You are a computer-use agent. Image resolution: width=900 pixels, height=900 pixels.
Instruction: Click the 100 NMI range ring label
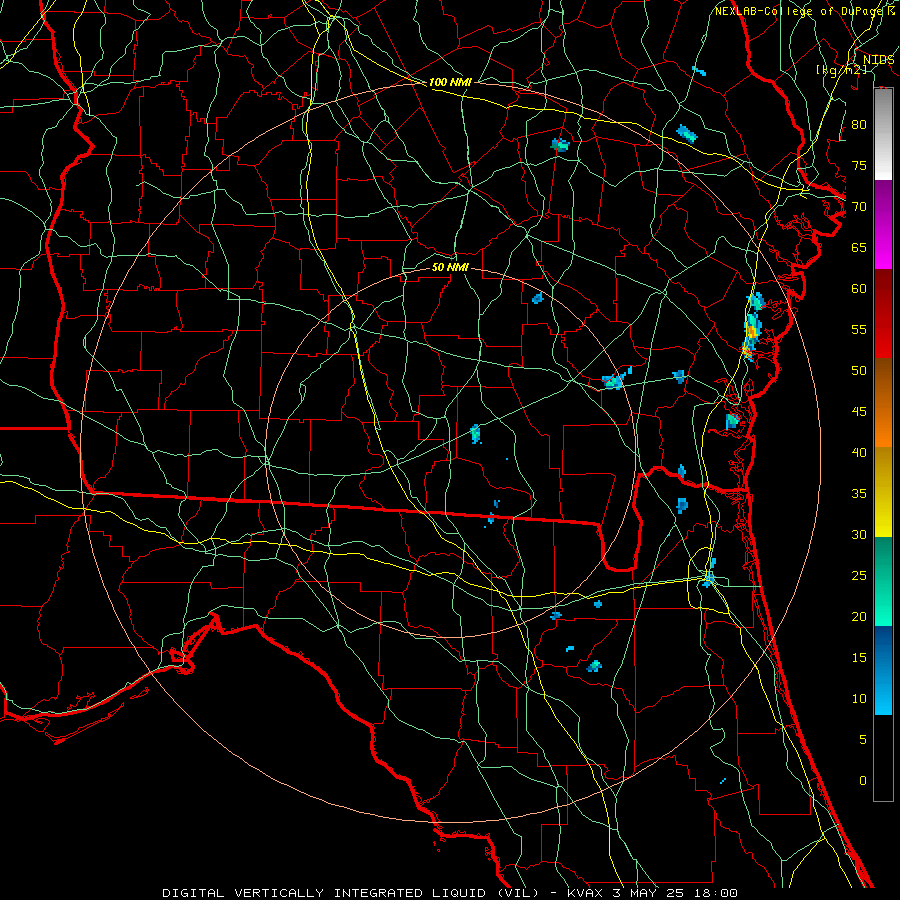click(x=450, y=82)
